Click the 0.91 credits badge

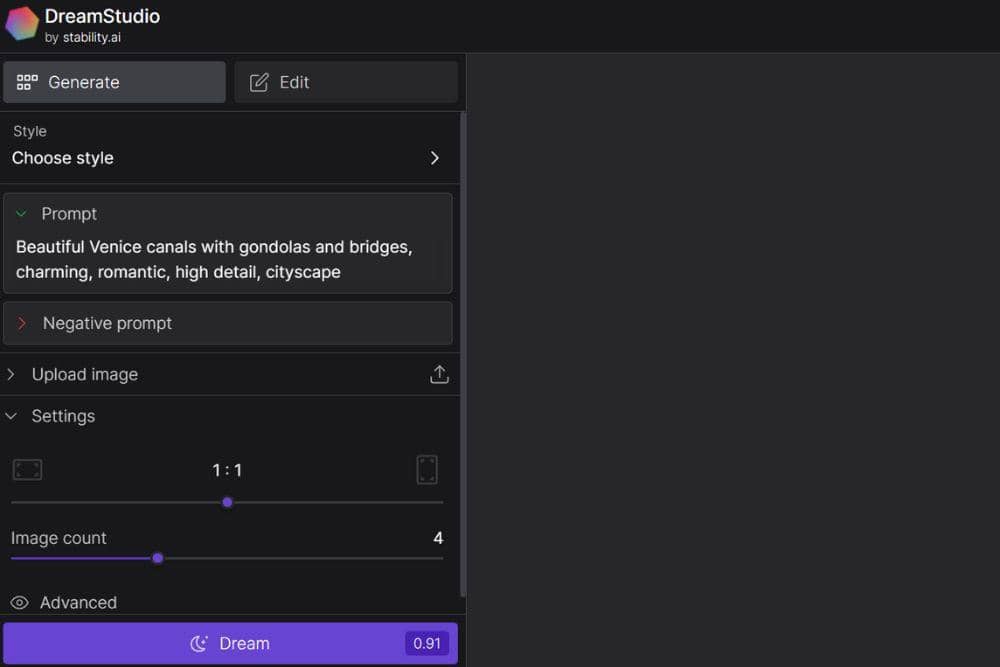tap(426, 643)
